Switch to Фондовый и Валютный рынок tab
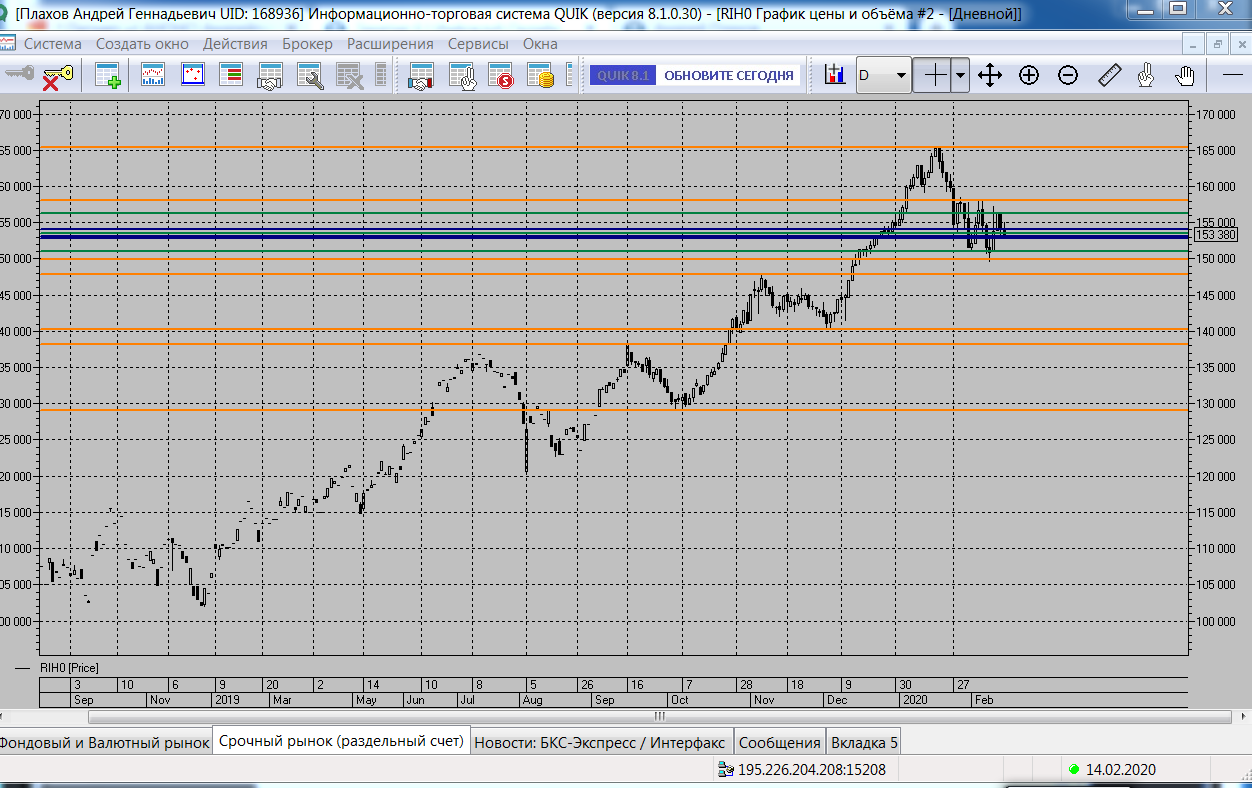This screenshot has height=788, width=1252. click(104, 742)
